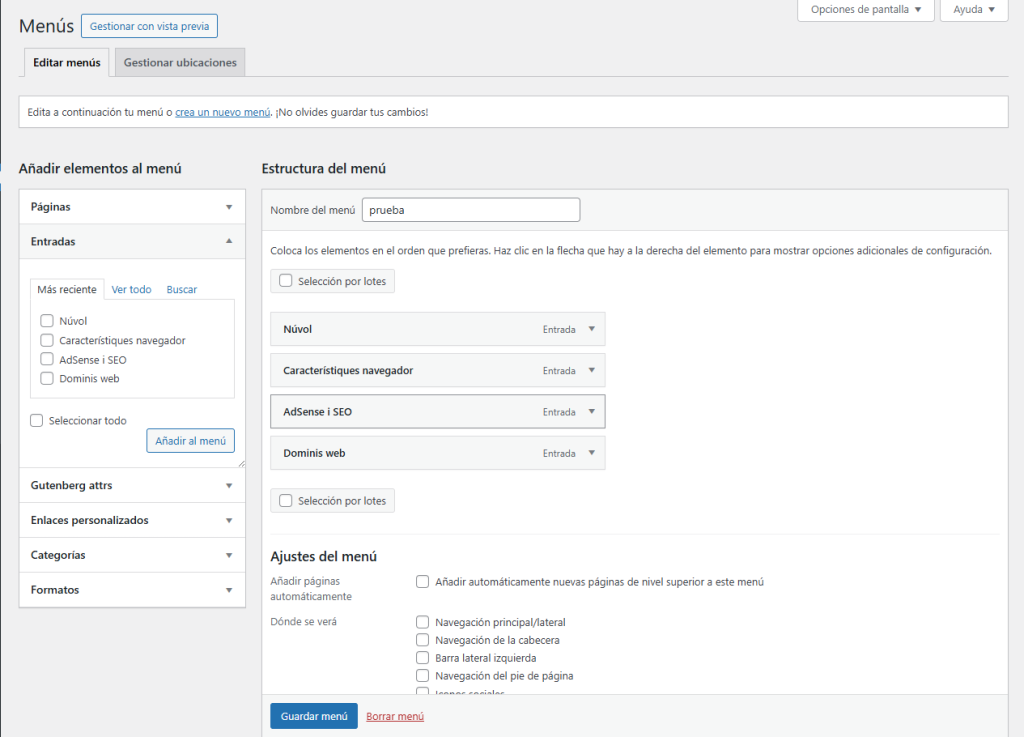Expand the AdSense i SEO item arrow

click(x=591, y=411)
